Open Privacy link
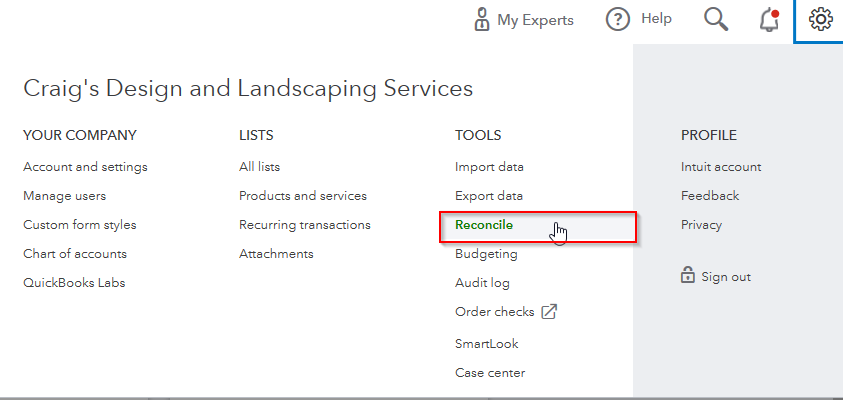This screenshot has height=400, width=843. click(701, 225)
